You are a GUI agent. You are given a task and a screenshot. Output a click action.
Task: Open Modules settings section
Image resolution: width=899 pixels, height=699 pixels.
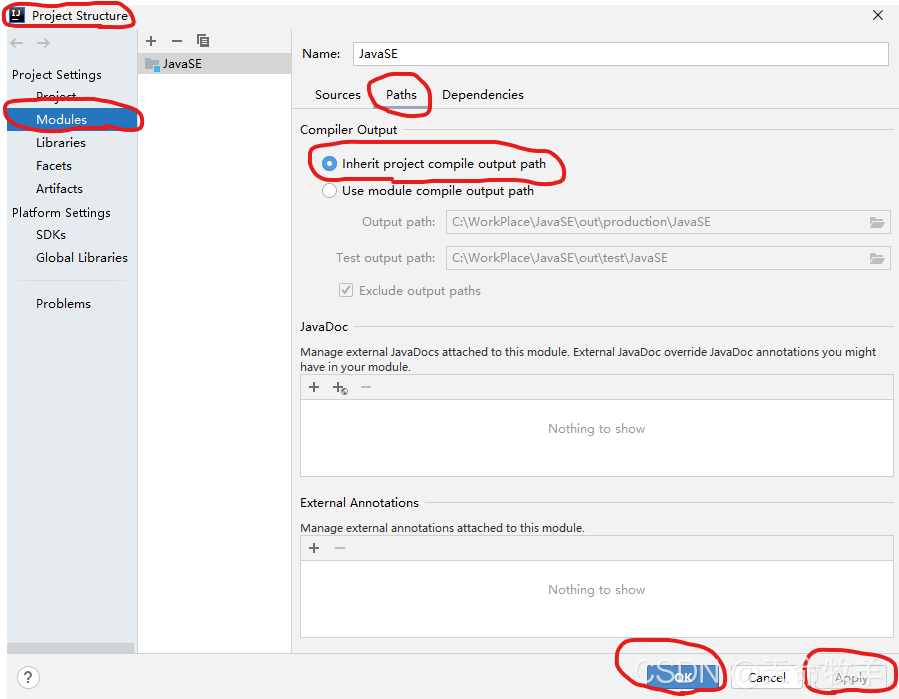72,119
